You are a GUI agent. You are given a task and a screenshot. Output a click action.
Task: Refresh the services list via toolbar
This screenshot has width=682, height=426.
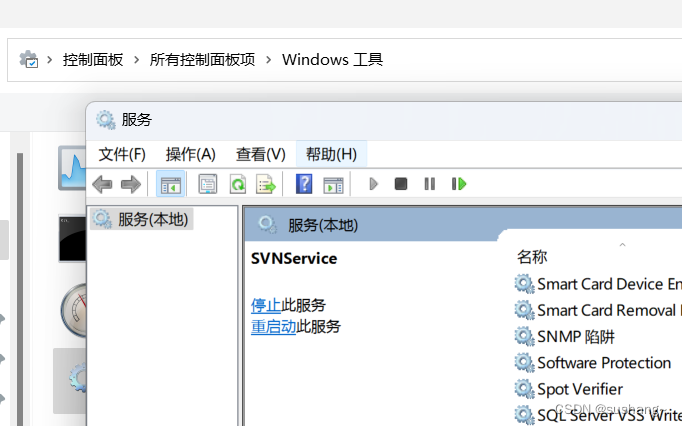(237, 184)
